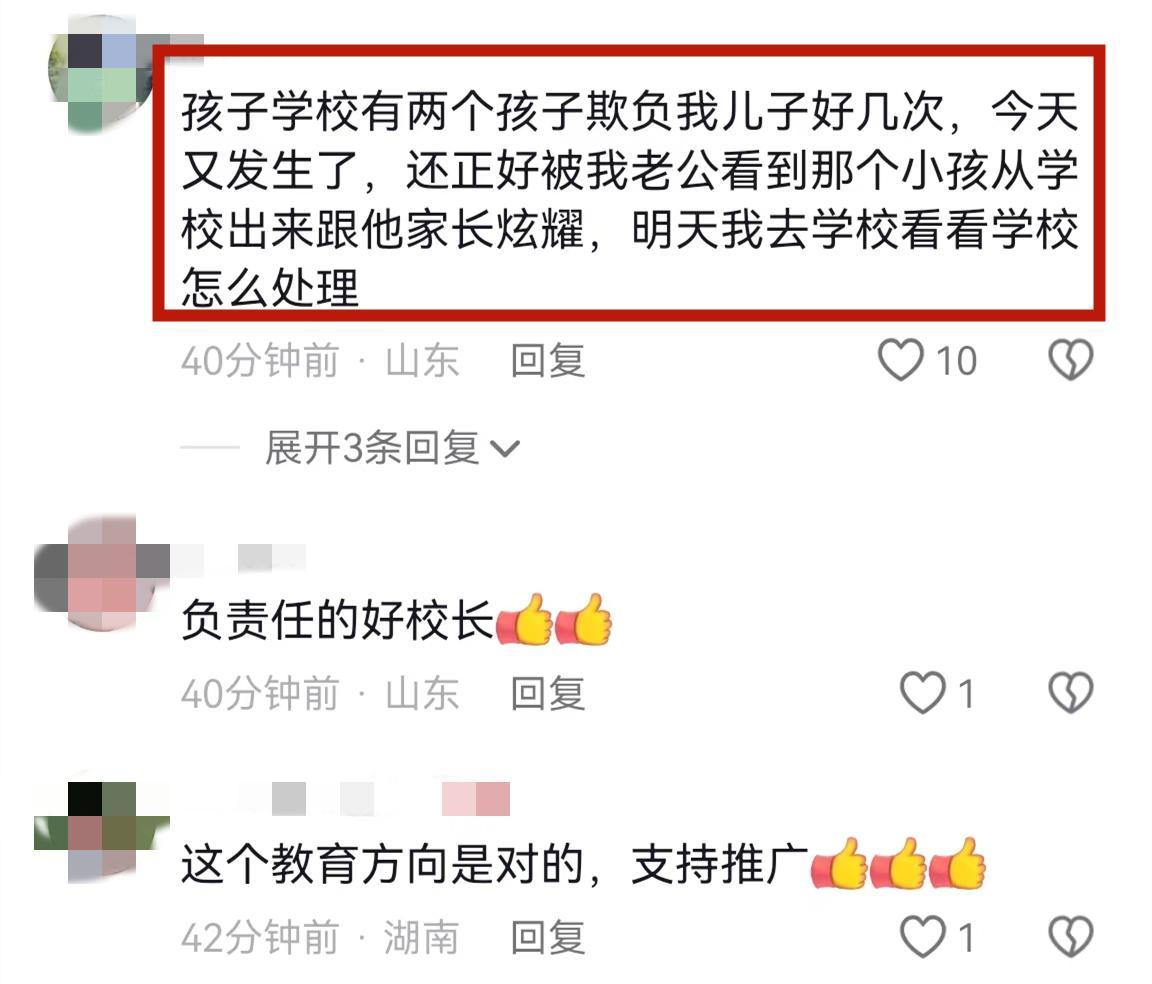This screenshot has height=984, width=1152.
Task: Click 回复 under the Hunan comment
Action: pyautogui.click(x=548, y=938)
